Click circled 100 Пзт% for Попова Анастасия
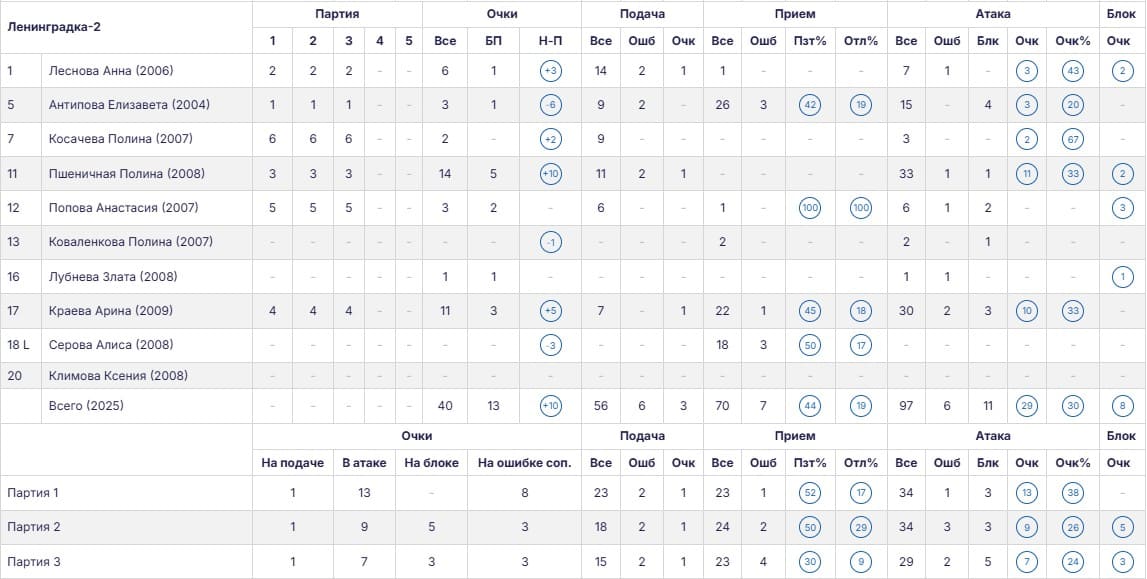 coord(810,208)
